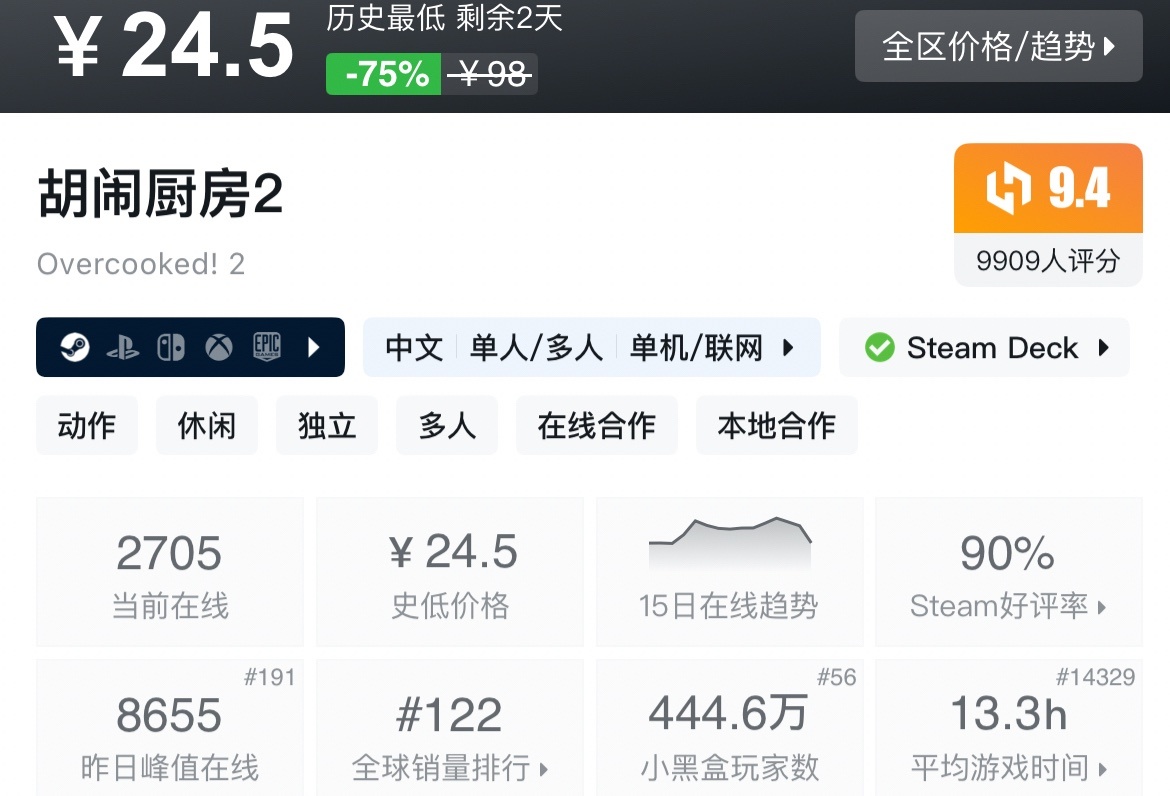Screen dimensions: 1170x796
Task: Expand the platform list arrow
Action: 314,348
